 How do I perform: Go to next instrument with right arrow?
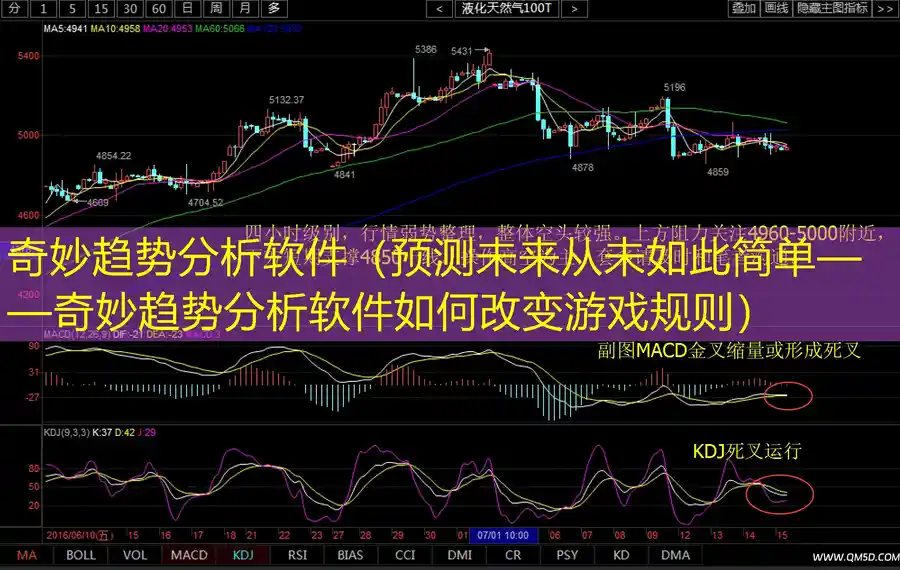tap(574, 8)
